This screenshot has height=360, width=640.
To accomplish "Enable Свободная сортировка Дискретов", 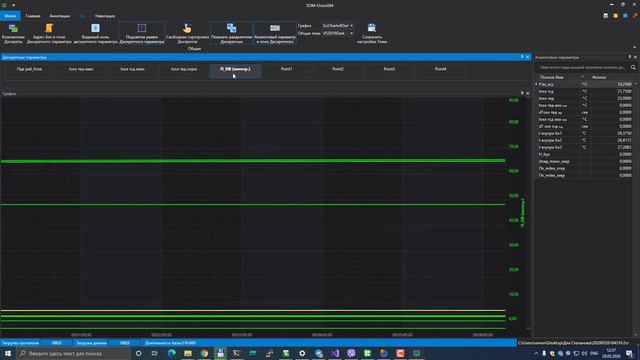I will [187, 33].
